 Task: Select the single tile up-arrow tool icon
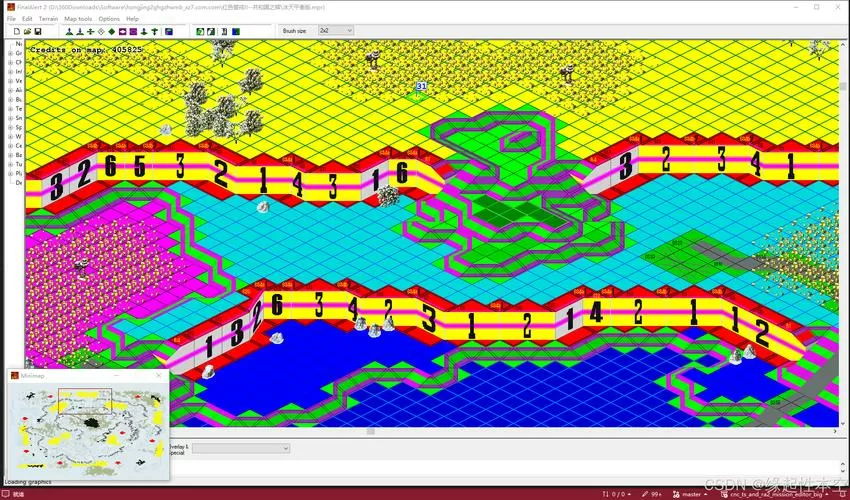pos(154,31)
